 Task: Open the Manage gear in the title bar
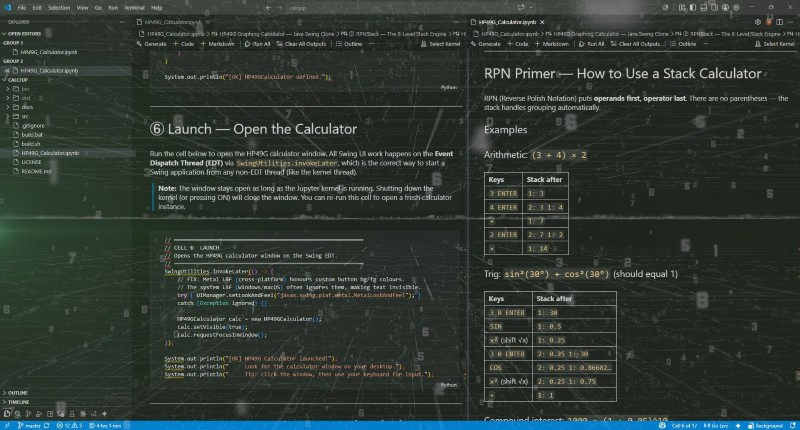(736, 8)
